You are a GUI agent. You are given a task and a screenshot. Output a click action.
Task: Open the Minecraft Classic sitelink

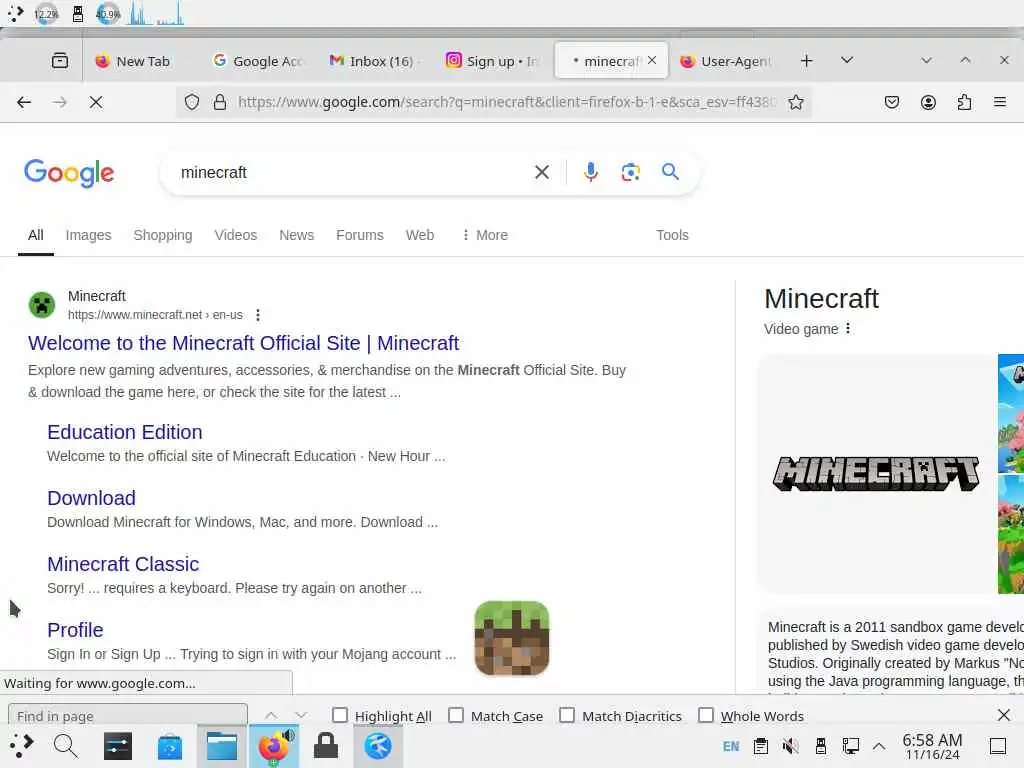pos(123,564)
